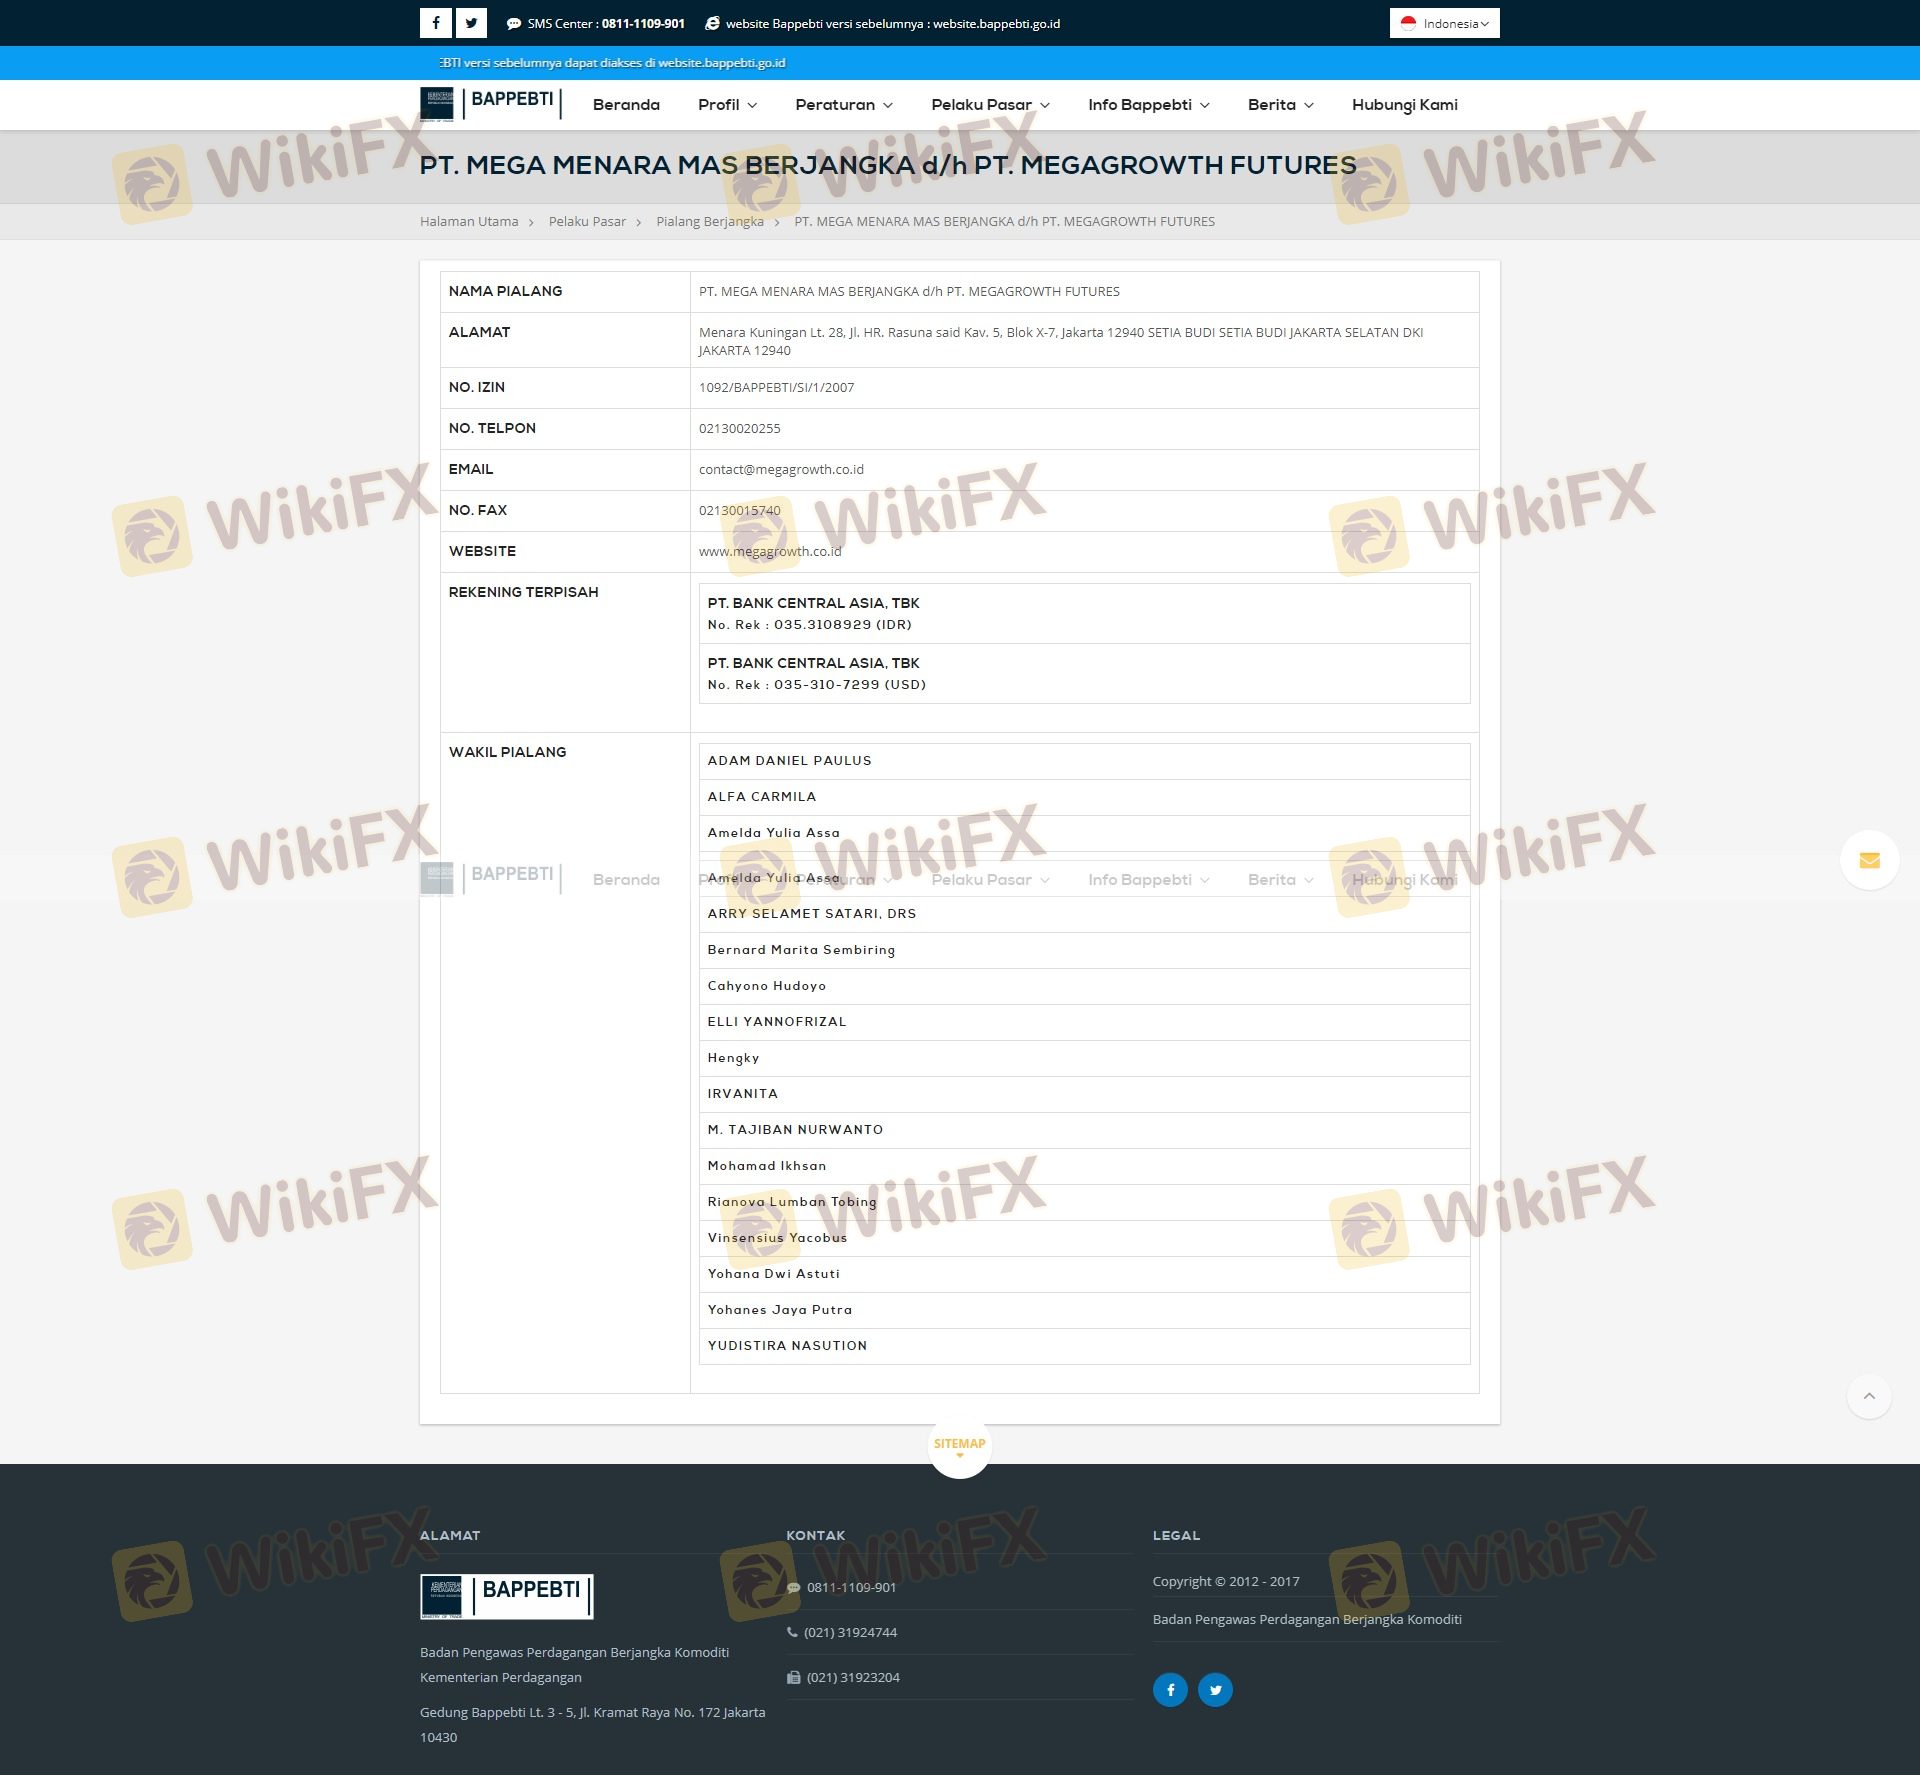Go to Beranda home page
The width and height of the screenshot is (1920, 1775).
coord(626,105)
